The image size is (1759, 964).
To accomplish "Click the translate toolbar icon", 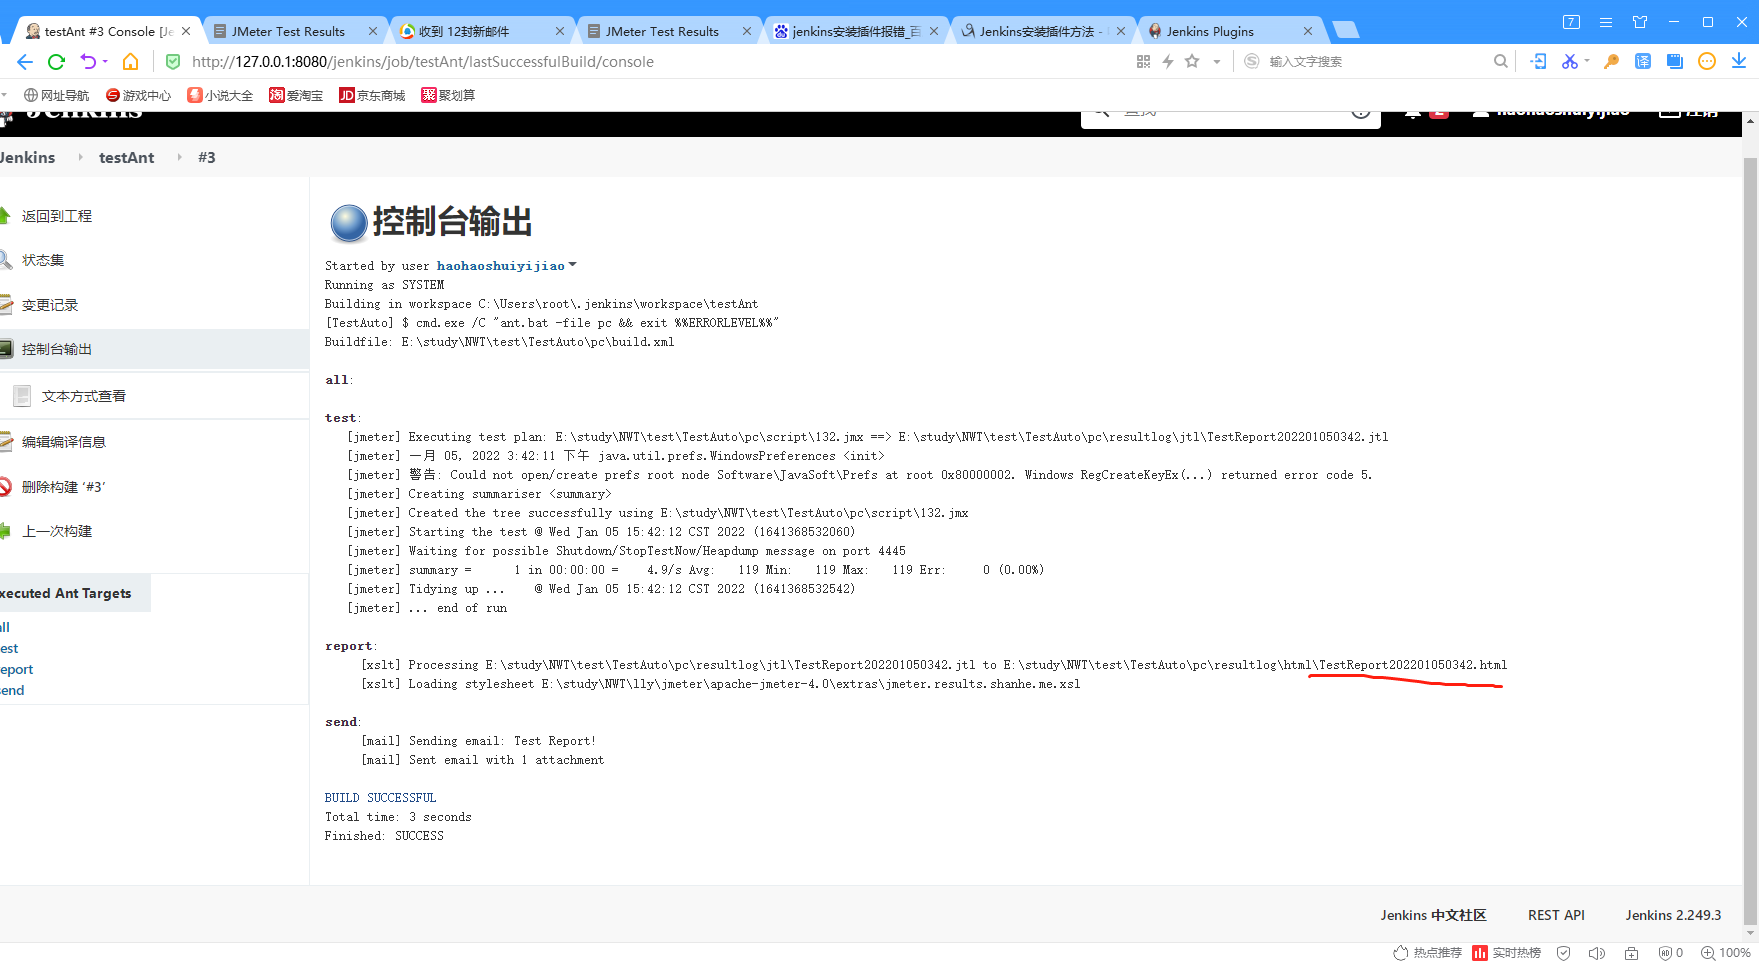I will click(1643, 62).
